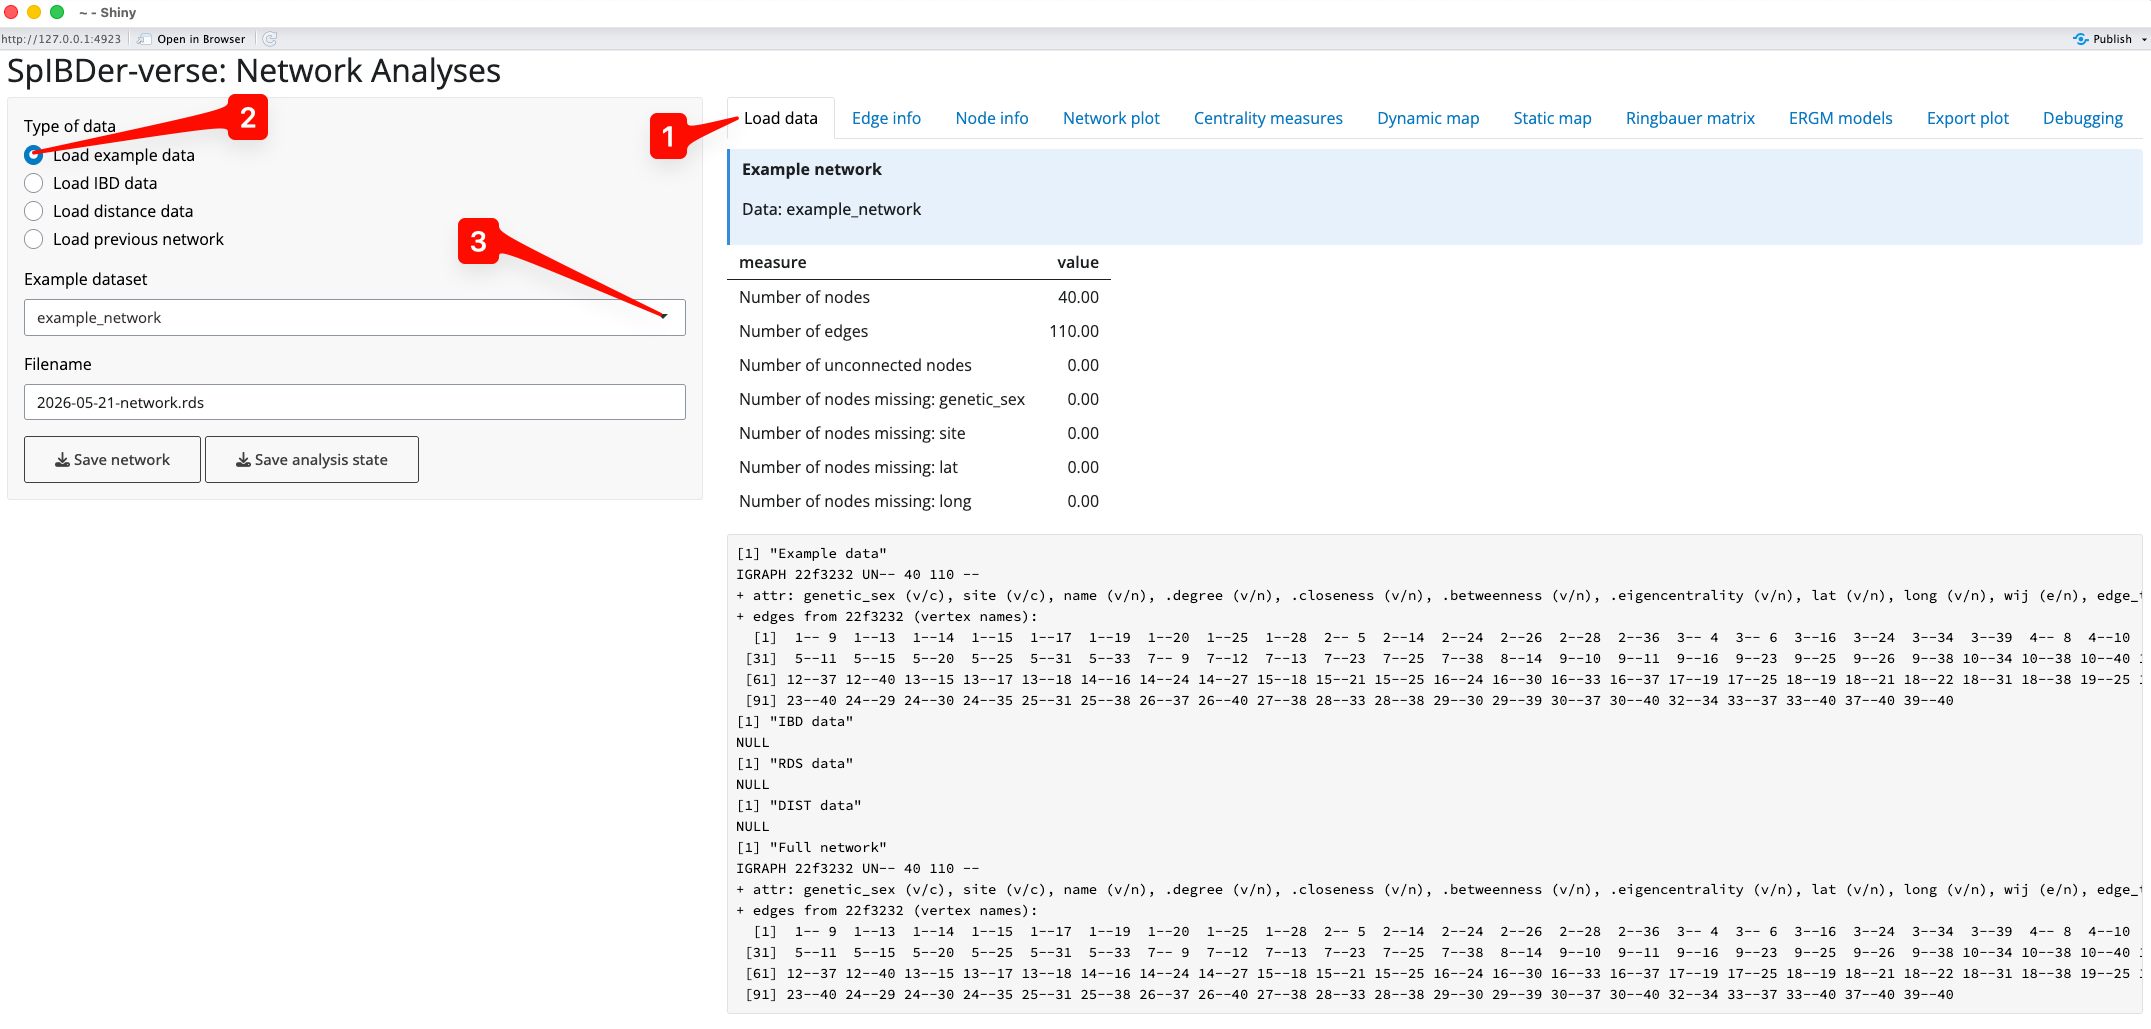Click Save network button
2151x1029 pixels.
pos(112,460)
